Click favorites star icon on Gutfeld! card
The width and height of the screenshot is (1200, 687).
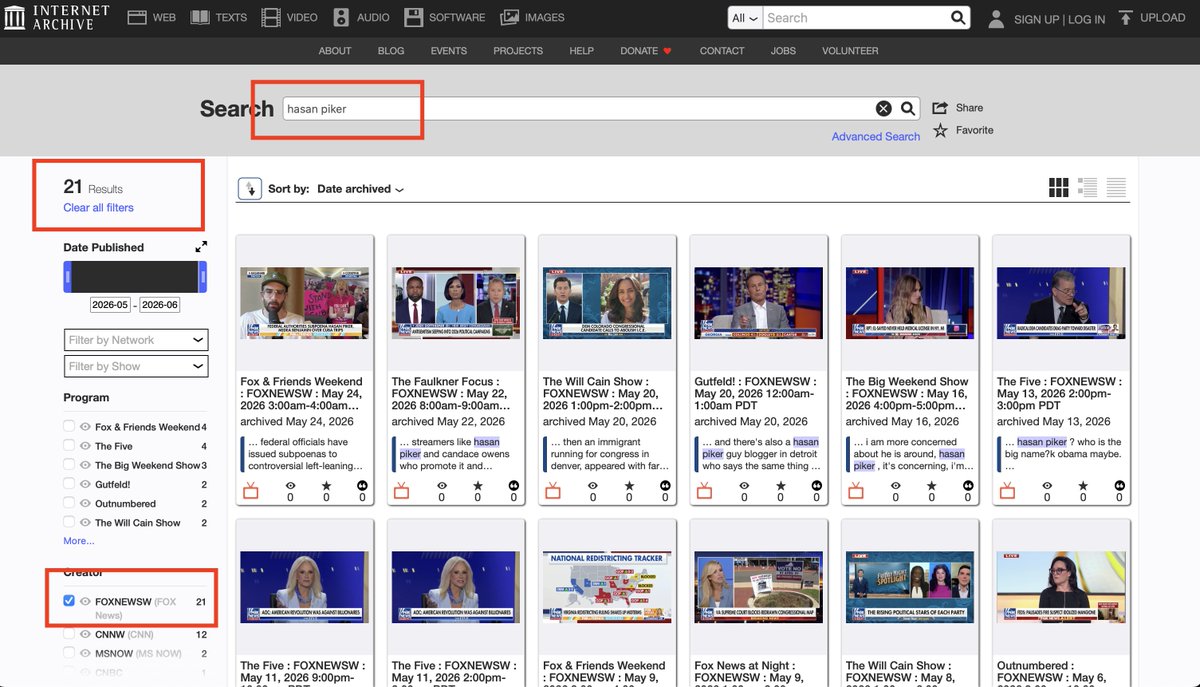[x=780, y=486]
